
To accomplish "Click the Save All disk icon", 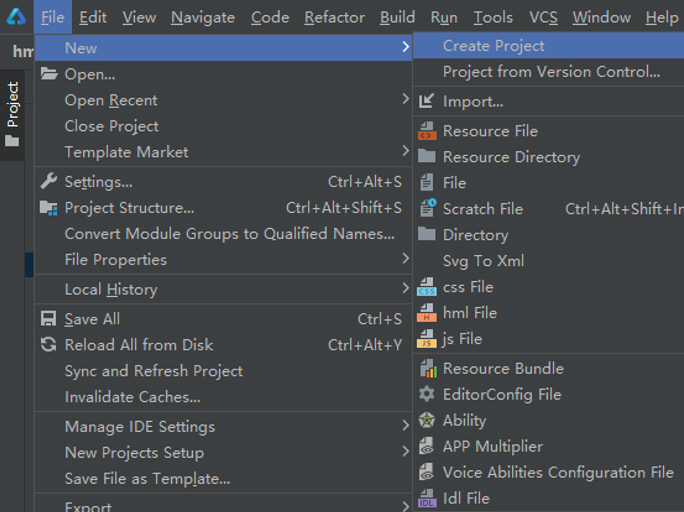I will (x=48, y=319).
